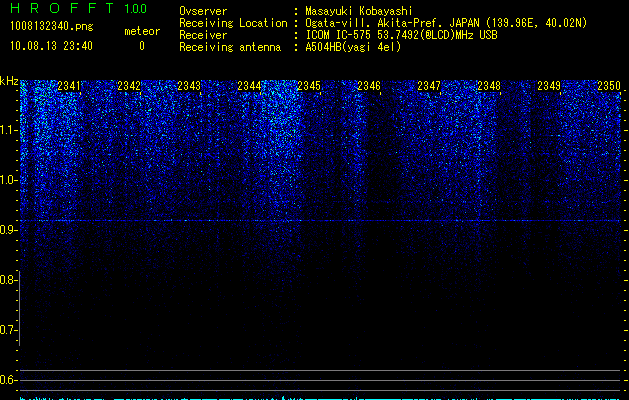The width and height of the screenshot is (629, 400).
Task: Click the HROFFT 1.0.0 title text
Action: pos(79,8)
